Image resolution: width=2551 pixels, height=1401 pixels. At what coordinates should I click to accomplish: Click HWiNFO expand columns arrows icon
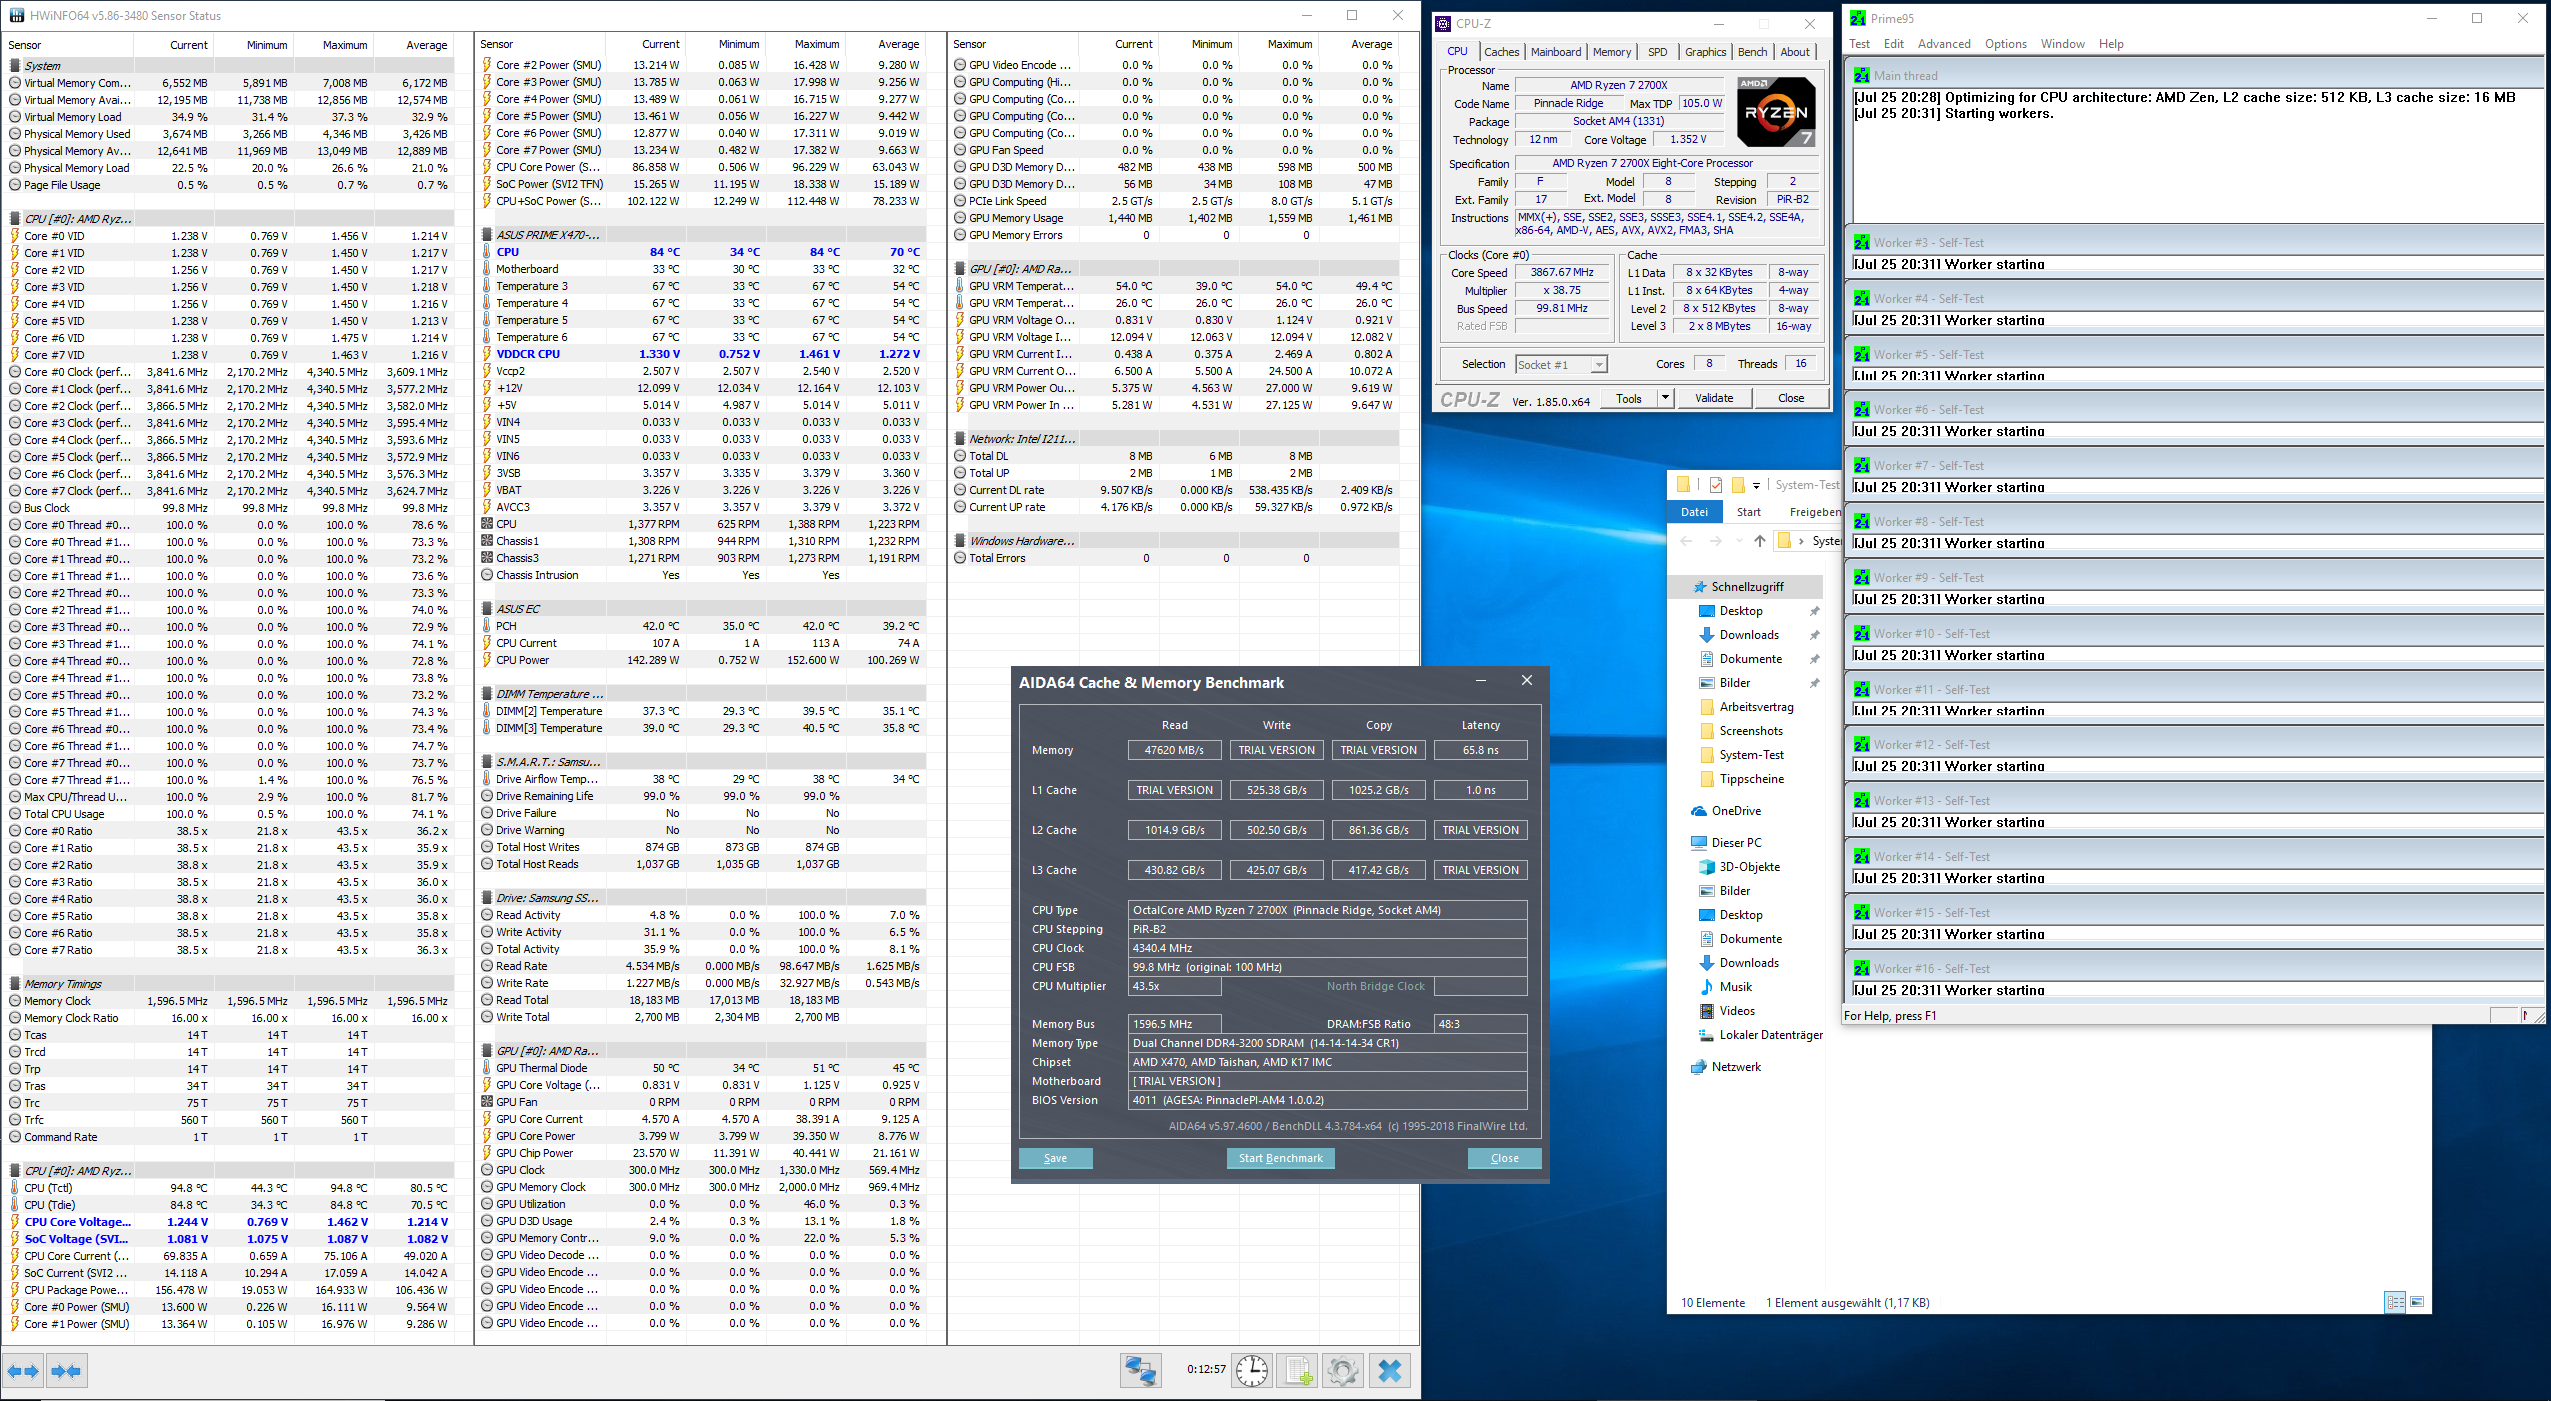point(24,1371)
